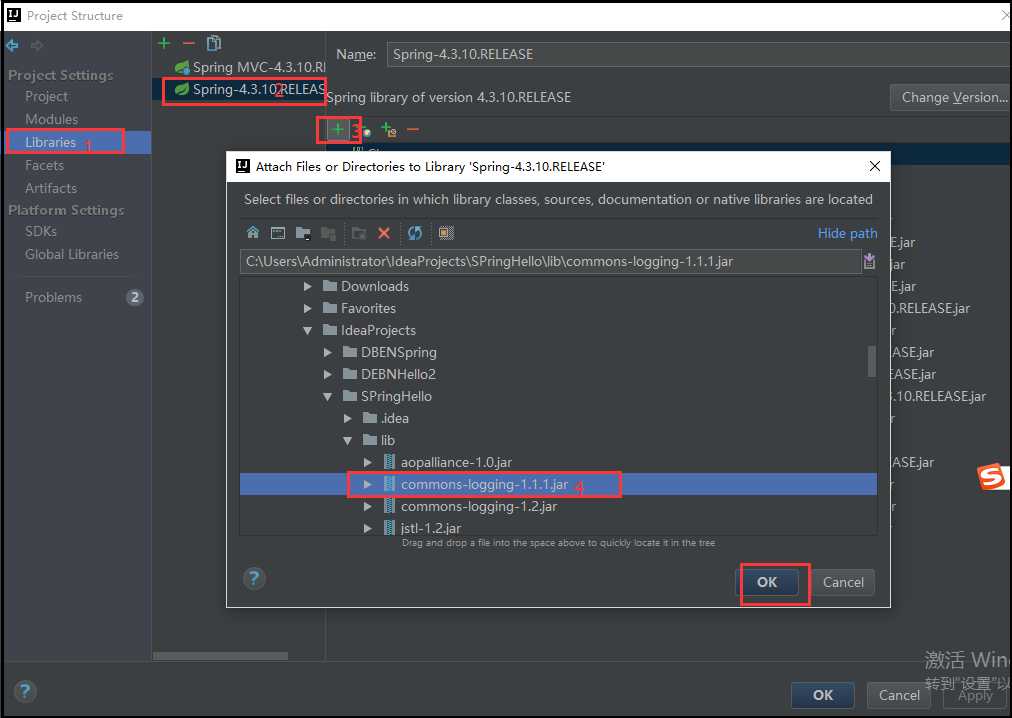The width and height of the screenshot is (1012, 718).
Task: Expand the DEBNHello2 folder
Action: (328, 374)
